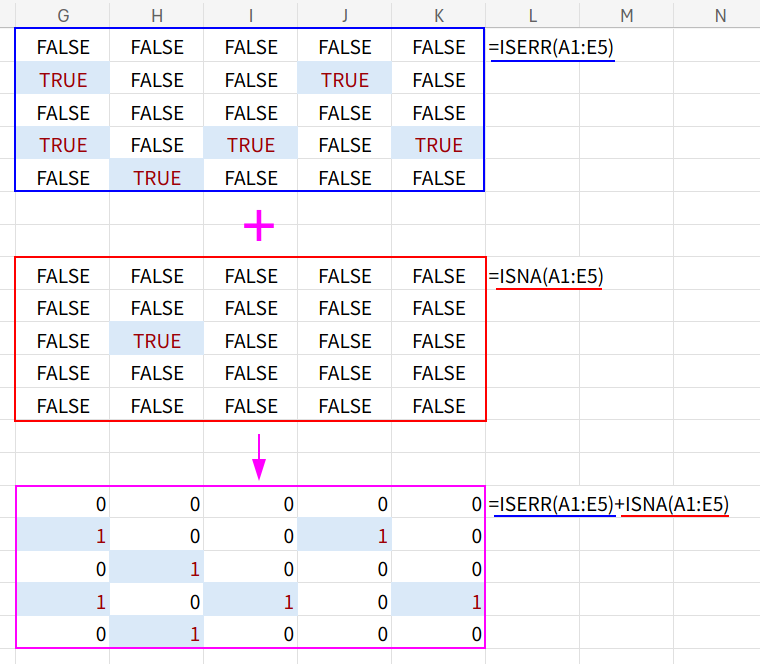Select column H header
The height and width of the screenshot is (664, 760).
click(x=157, y=15)
